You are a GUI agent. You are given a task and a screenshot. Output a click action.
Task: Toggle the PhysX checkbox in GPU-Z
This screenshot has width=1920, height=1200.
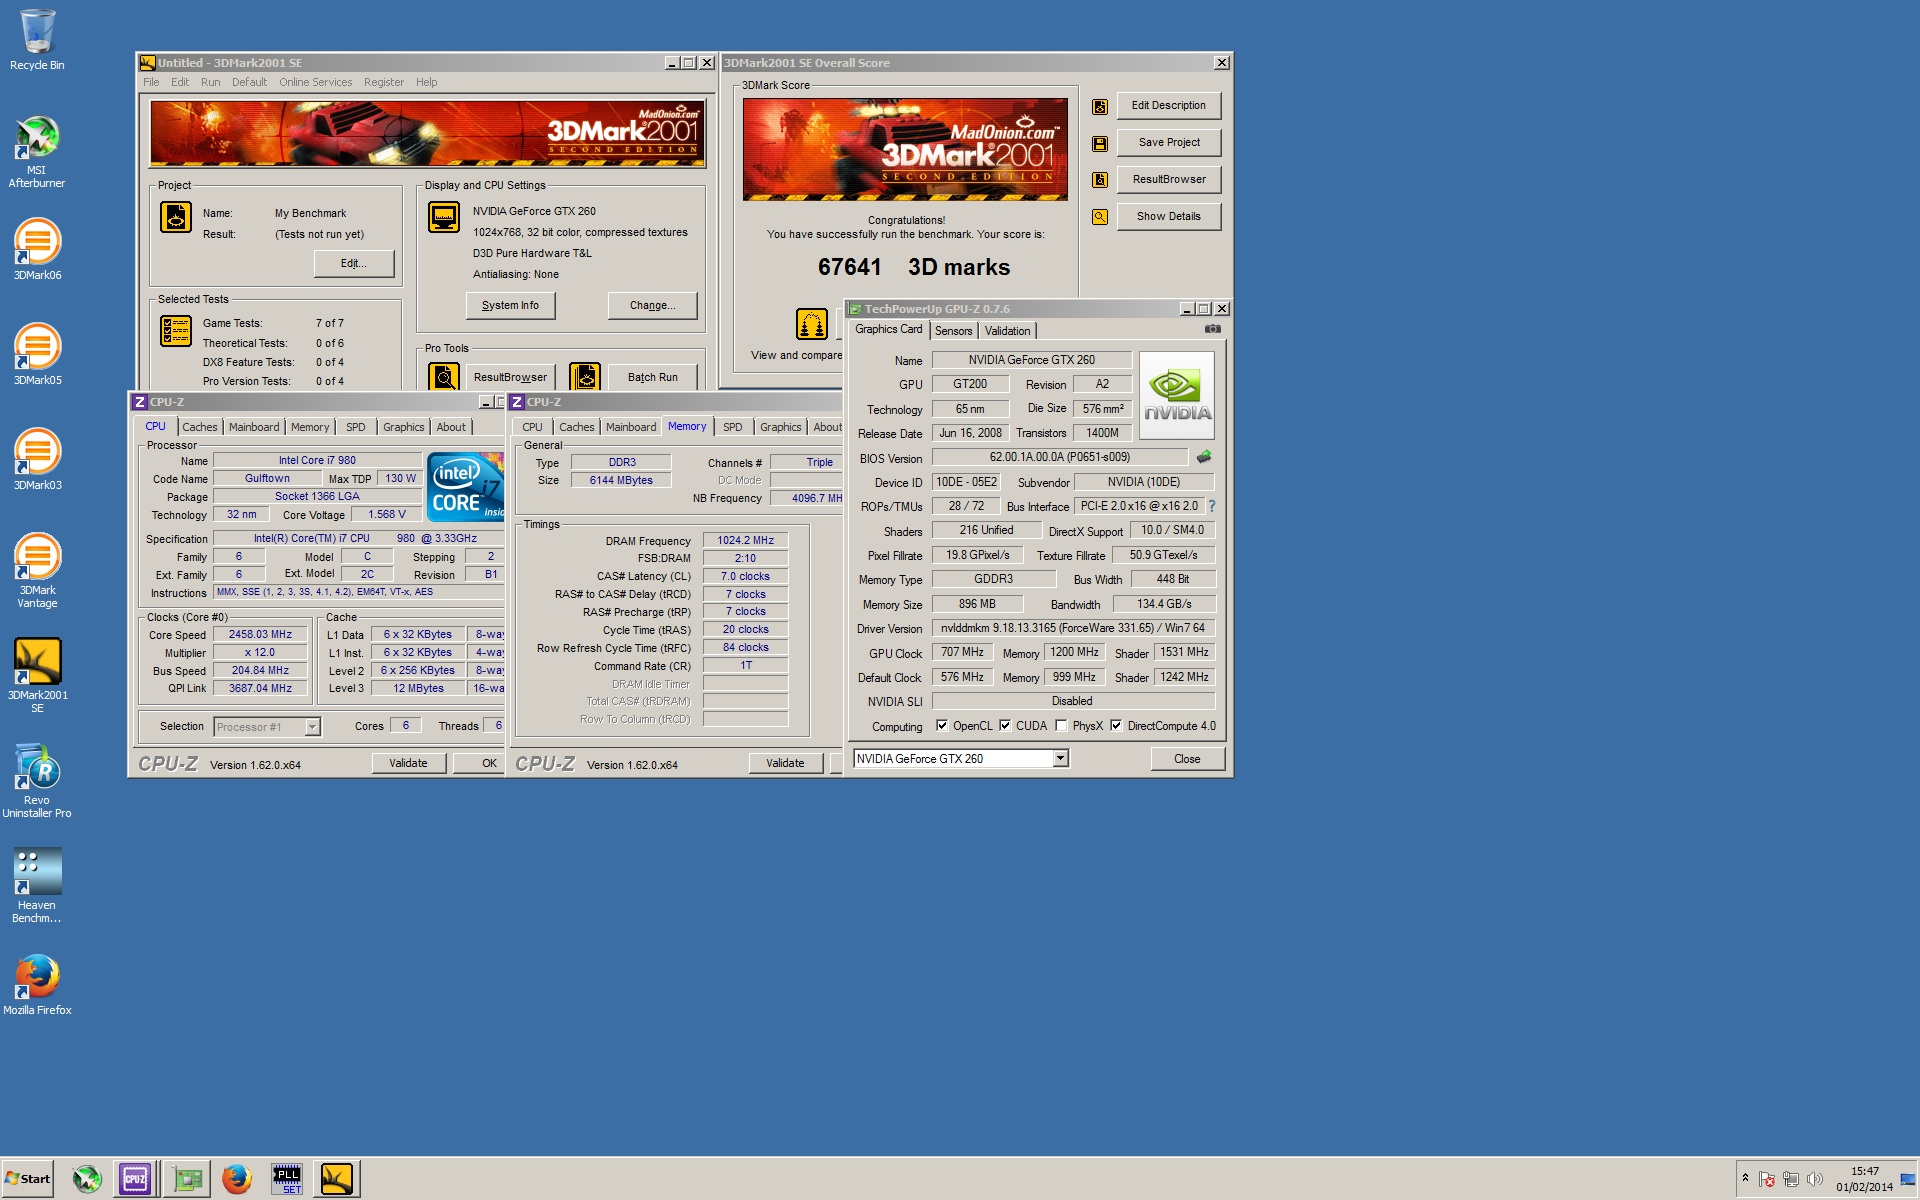[x=1061, y=726]
